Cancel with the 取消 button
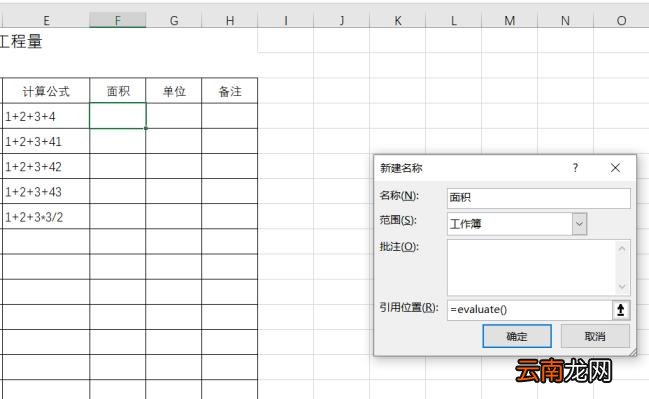Screen dimensions: 649x399 595,336
